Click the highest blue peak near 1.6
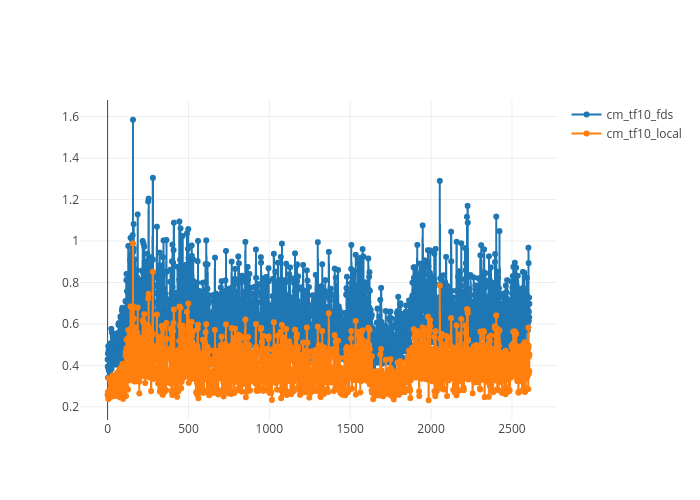Image resolution: width=700 pixels, height=500 pixels. [x=133, y=120]
